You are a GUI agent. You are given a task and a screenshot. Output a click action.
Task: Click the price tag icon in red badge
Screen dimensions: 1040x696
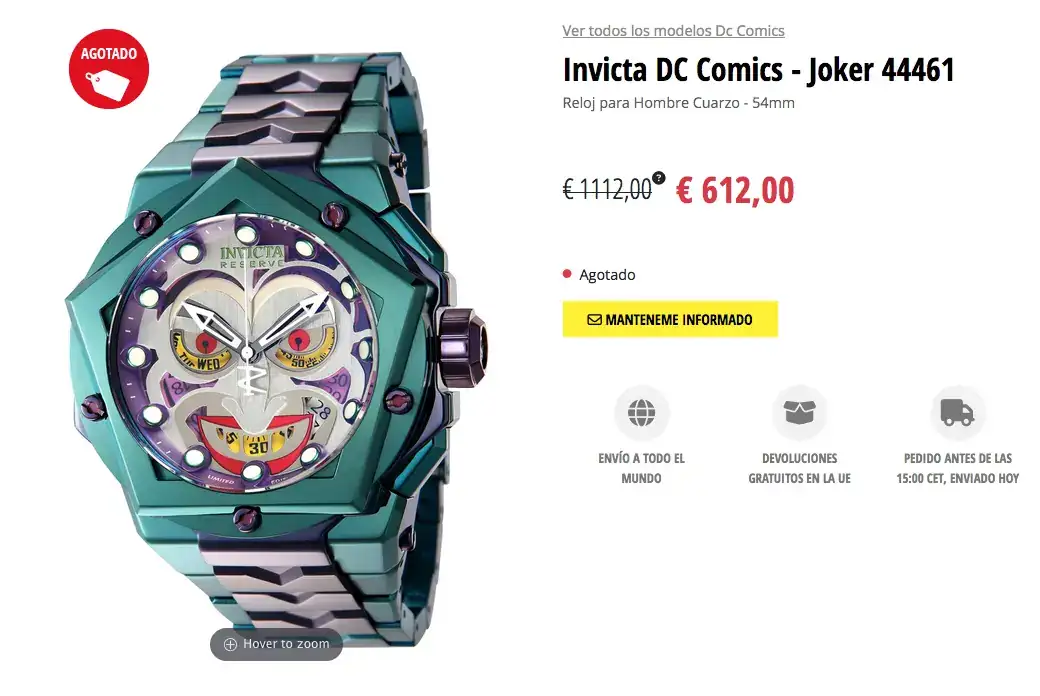tap(107, 84)
